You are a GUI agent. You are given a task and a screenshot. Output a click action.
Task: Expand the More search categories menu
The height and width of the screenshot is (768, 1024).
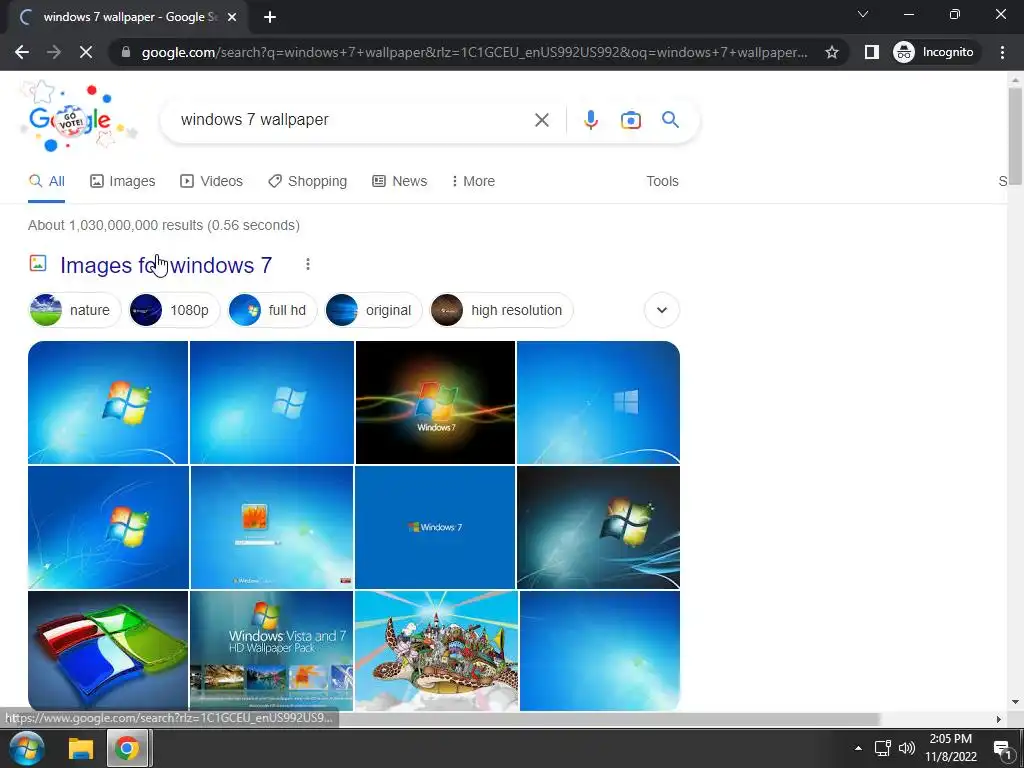click(473, 181)
